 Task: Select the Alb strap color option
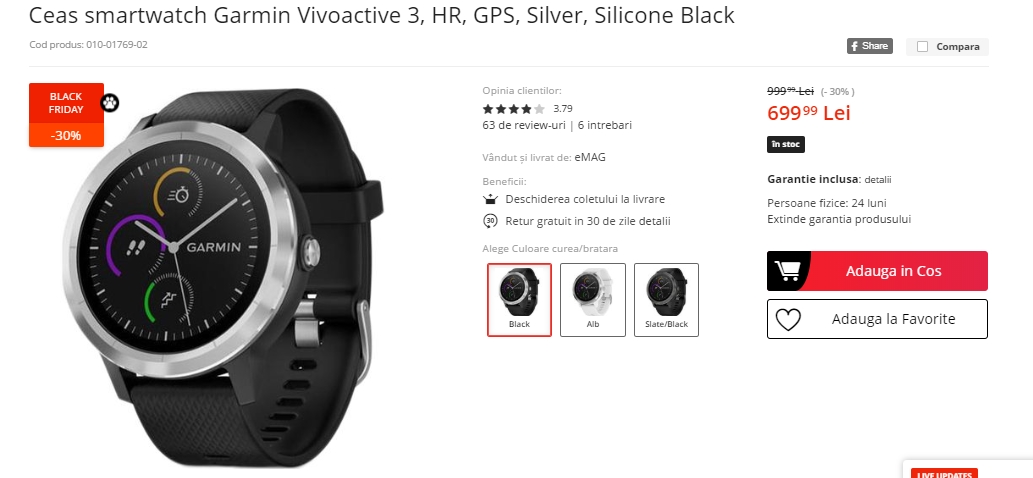pos(593,300)
